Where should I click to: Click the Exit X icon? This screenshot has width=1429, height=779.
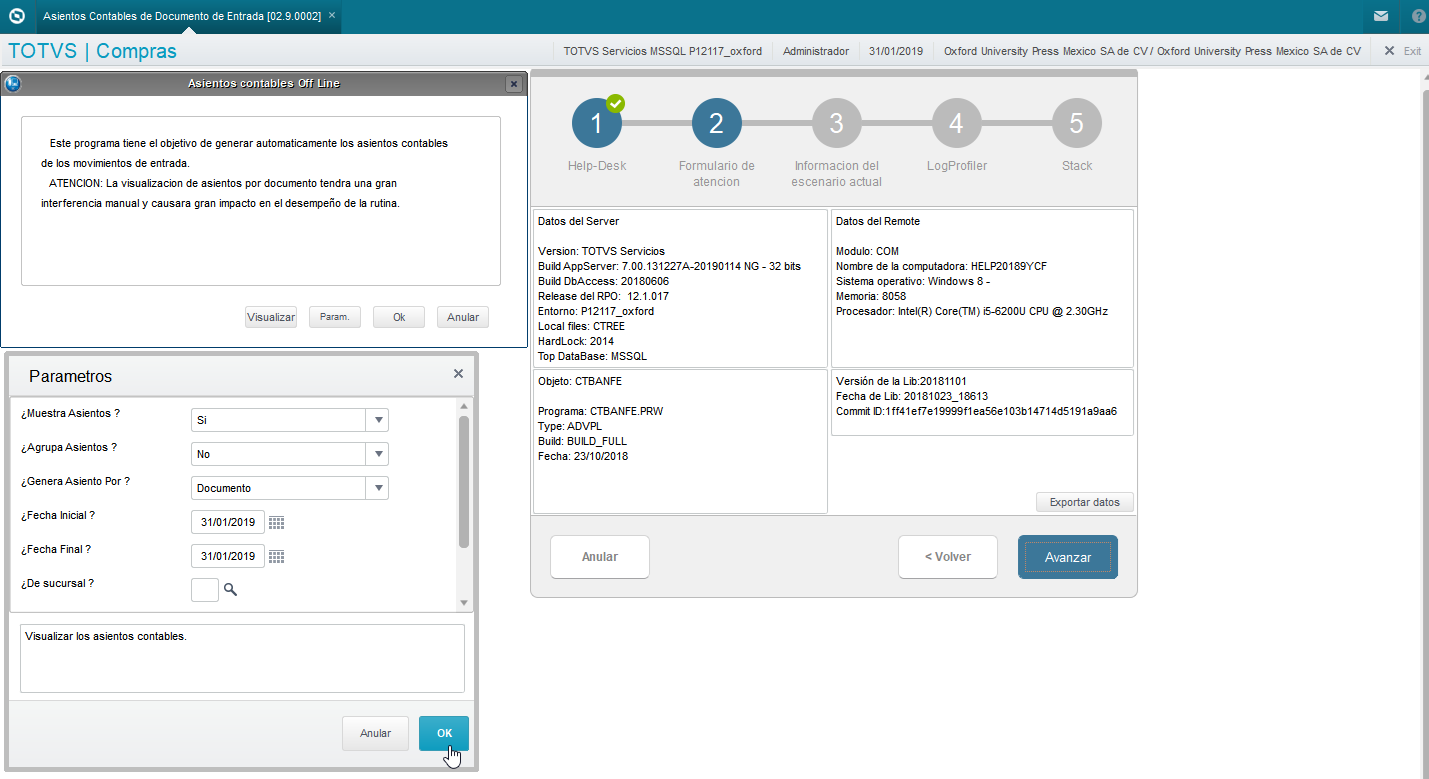click(1389, 51)
